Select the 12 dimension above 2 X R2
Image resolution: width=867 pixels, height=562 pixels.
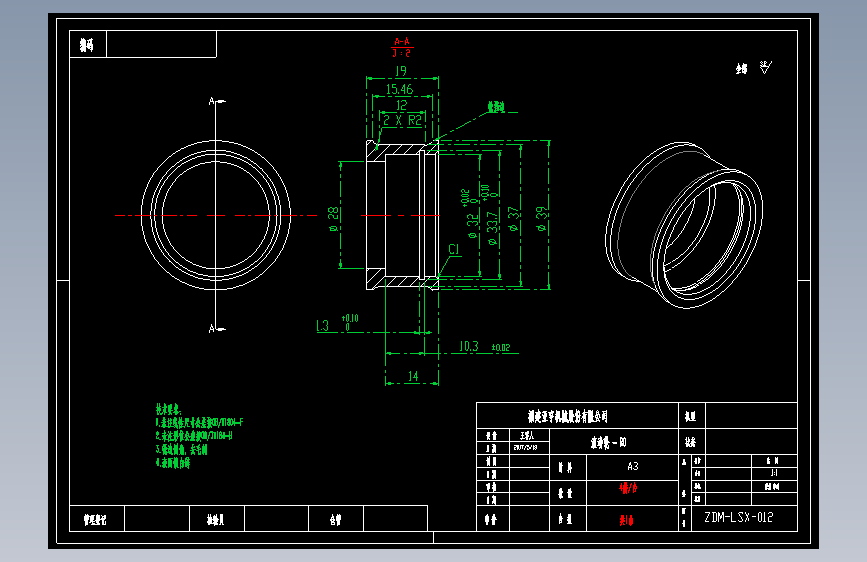tap(401, 105)
